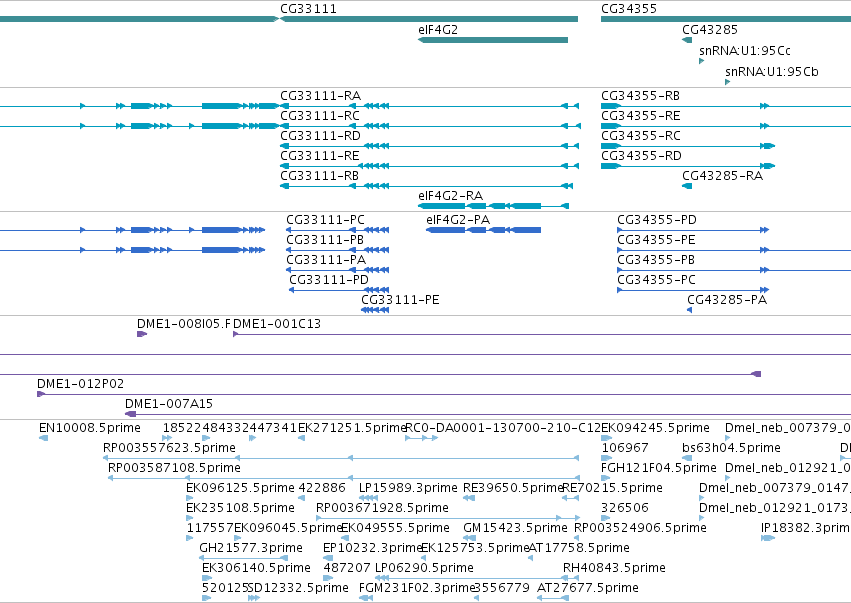Click EST RP003671928.5prime
The image size is (851, 603).
point(382,509)
